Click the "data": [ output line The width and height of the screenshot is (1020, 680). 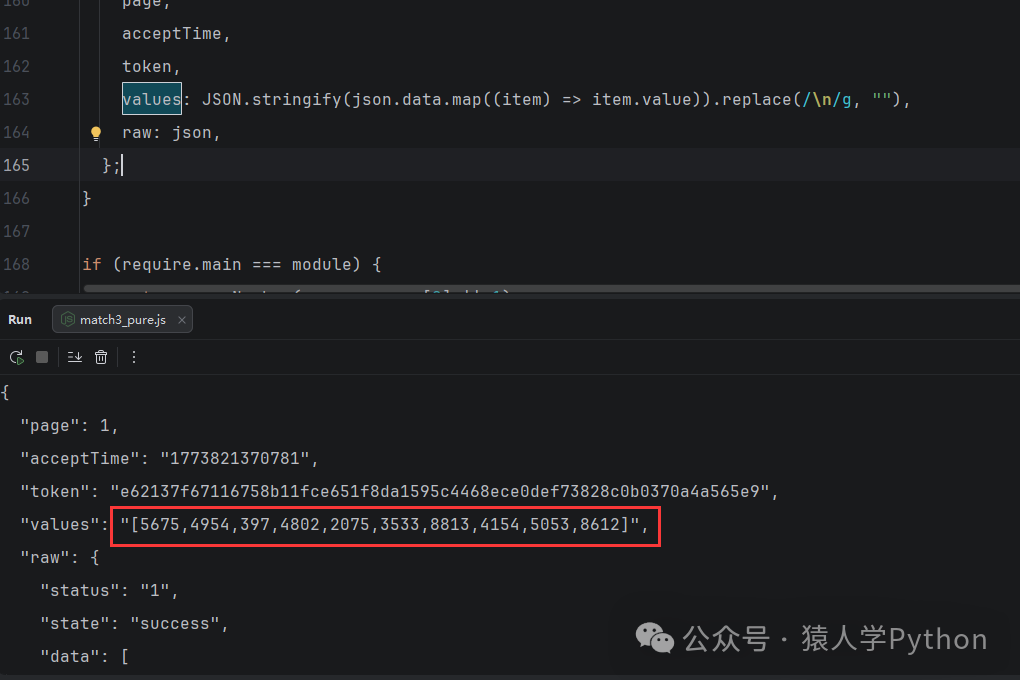pos(85,657)
